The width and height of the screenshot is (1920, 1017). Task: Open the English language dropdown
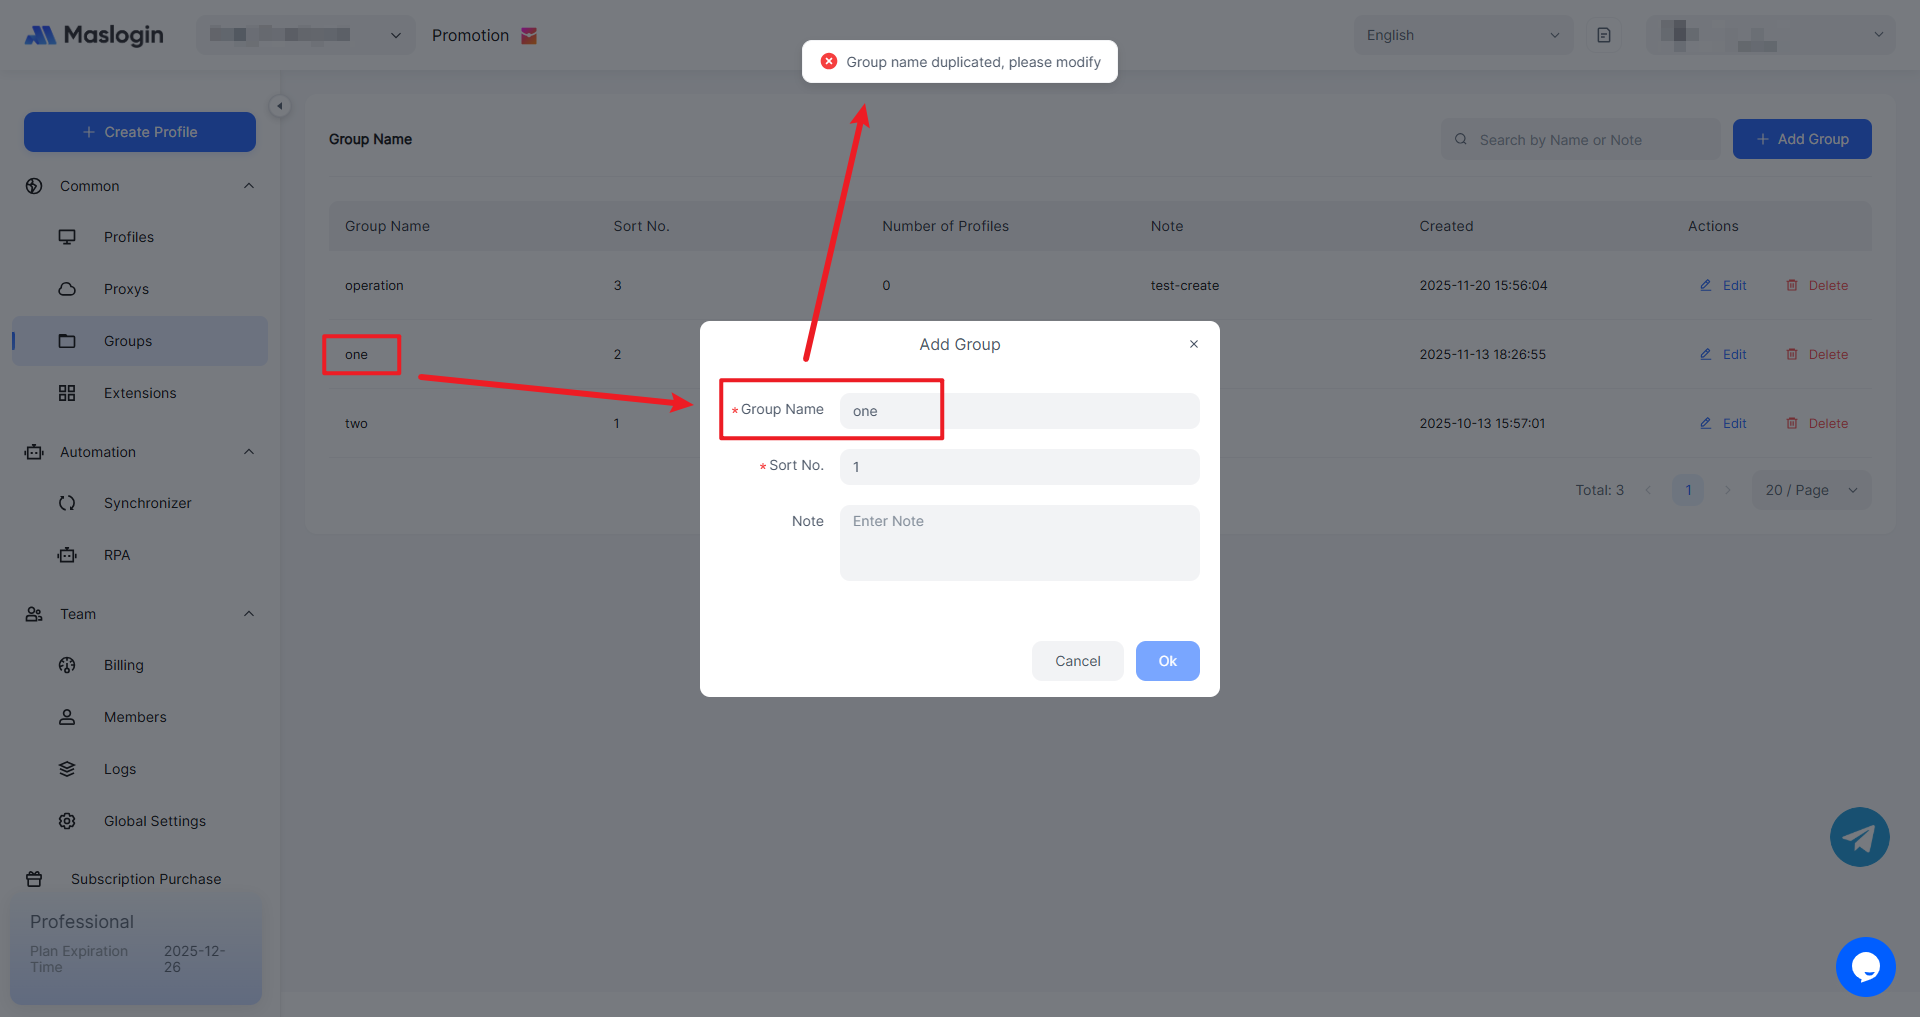(x=1462, y=36)
